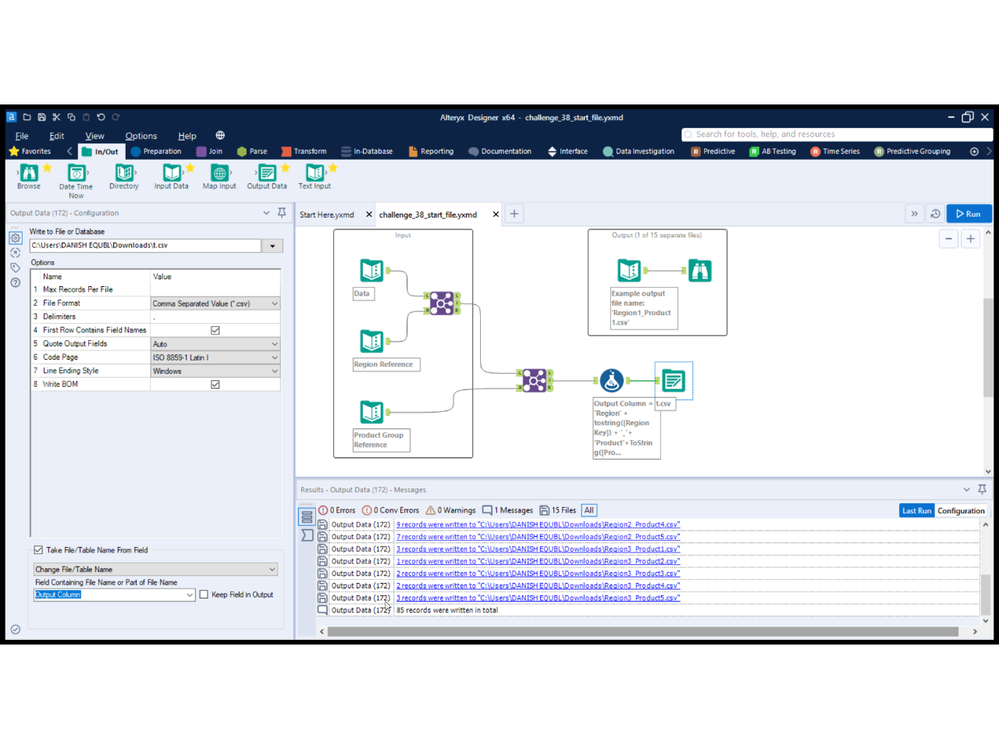999x749 pixels.
Task: Click the results horizontal scrollbar
Action: click(643, 631)
